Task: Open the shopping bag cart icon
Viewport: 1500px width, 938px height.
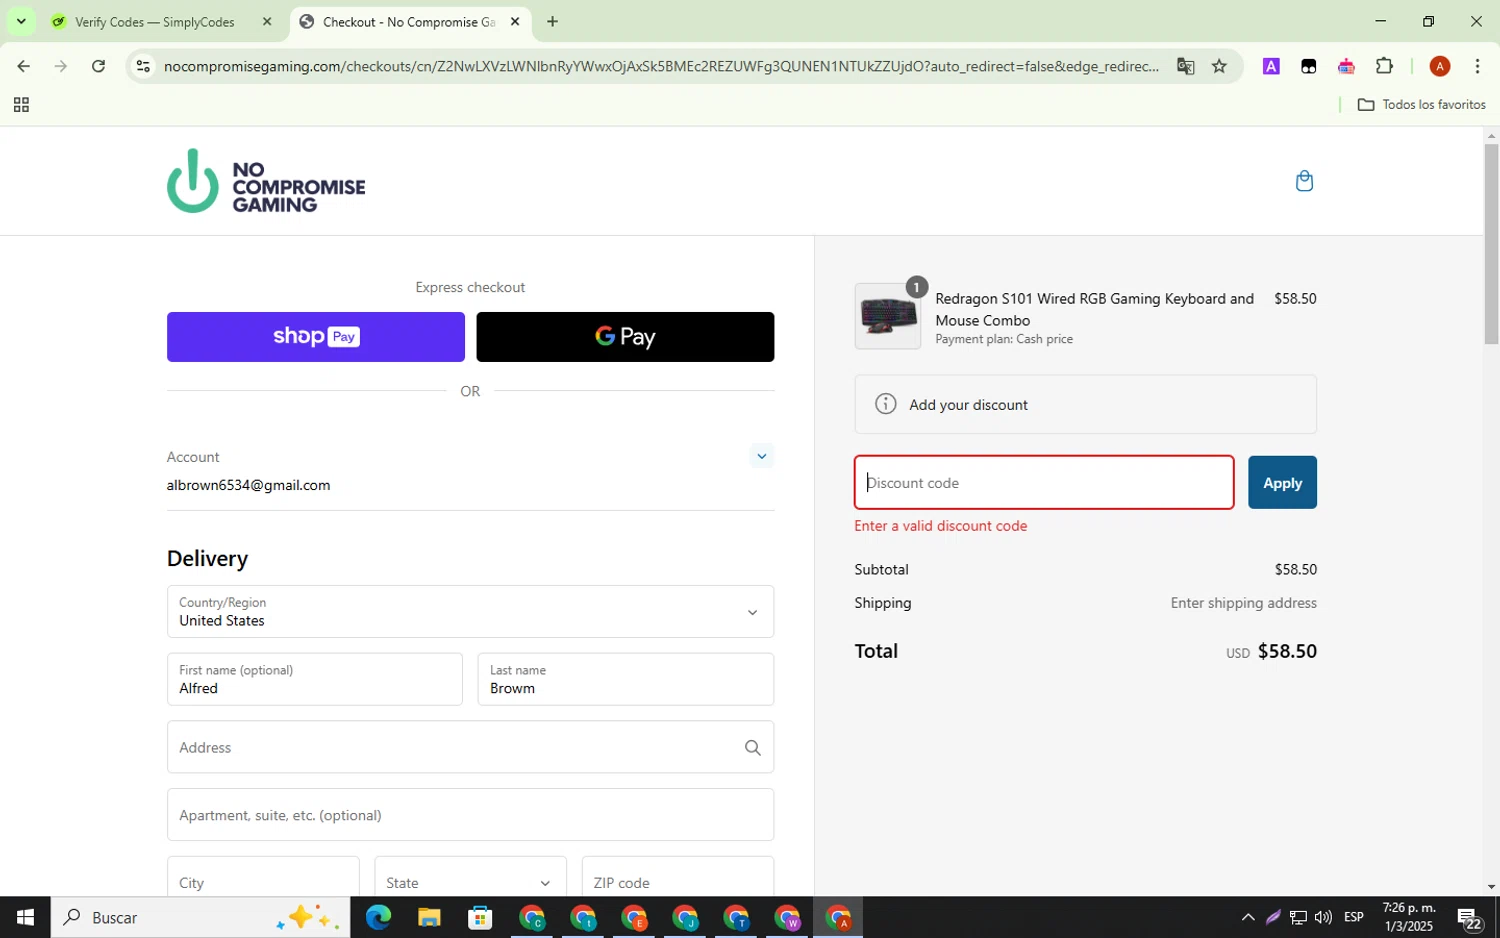Action: 1304,181
